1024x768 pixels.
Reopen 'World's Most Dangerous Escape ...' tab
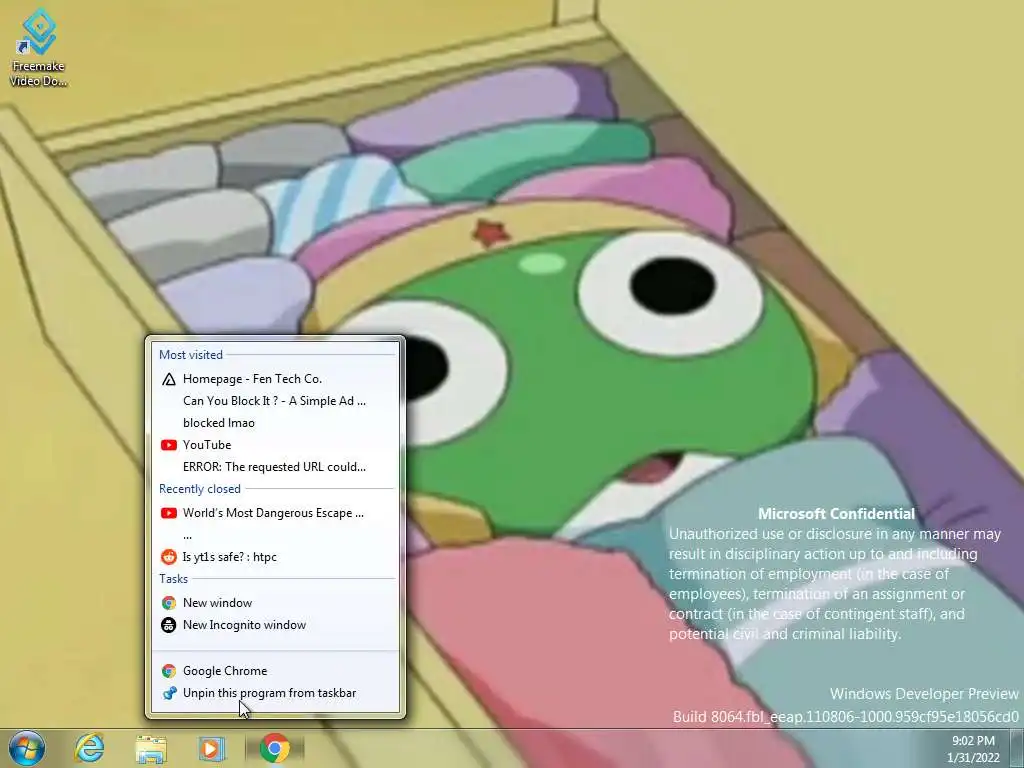pyautogui.click(x=275, y=513)
